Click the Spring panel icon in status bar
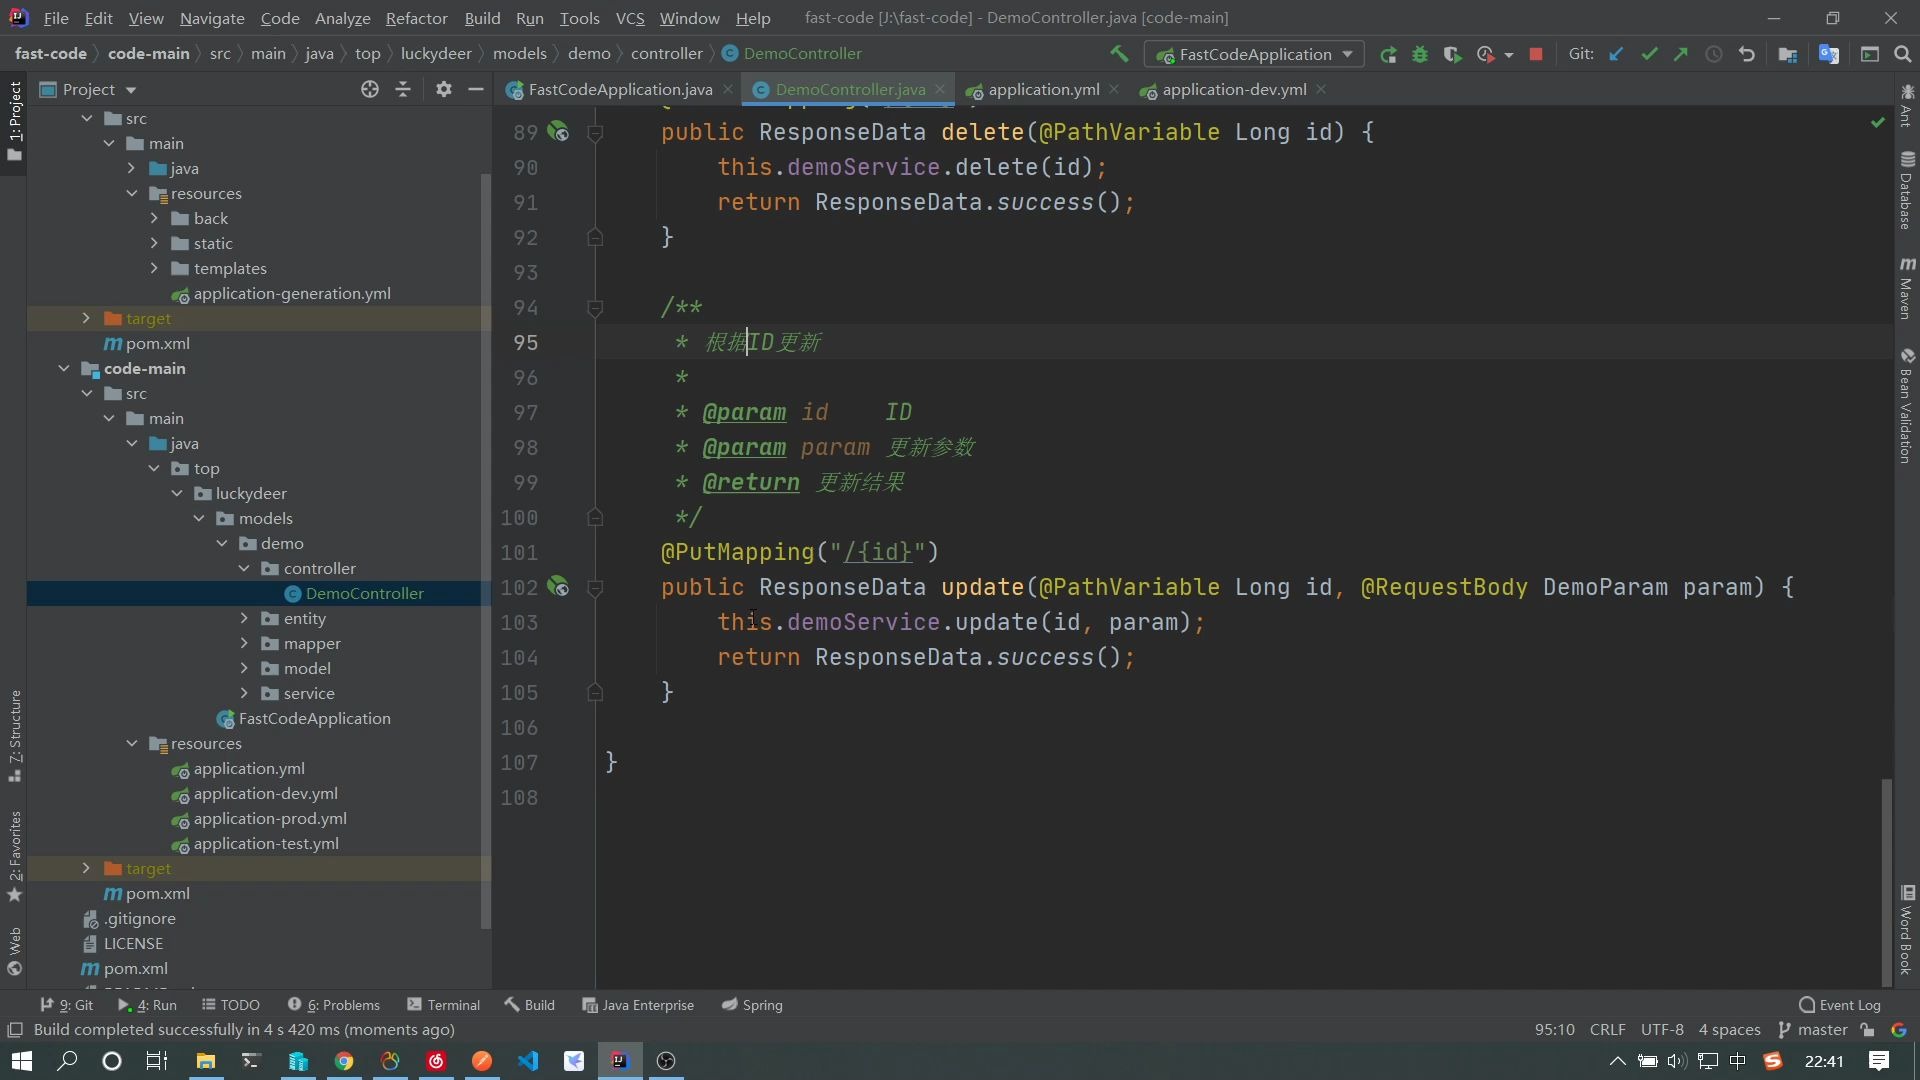Screen dimensions: 1920x1080 [725, 1004]
